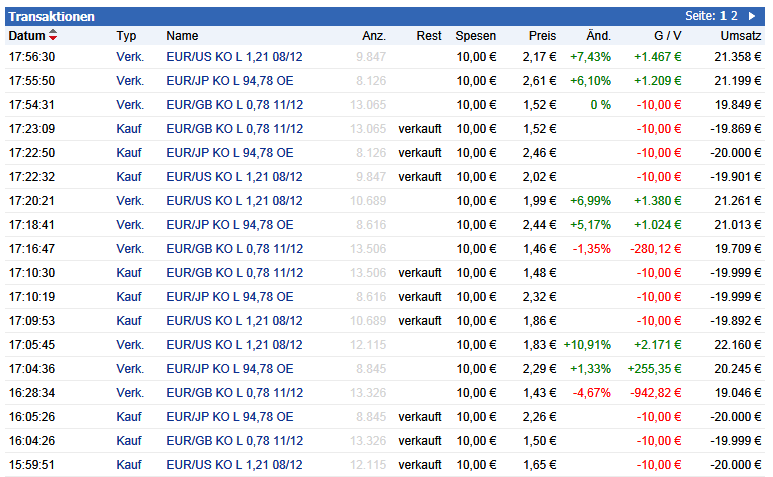The image size is (773, 477).
Task: Select the 0 % change value
Action: coord(600,105)
